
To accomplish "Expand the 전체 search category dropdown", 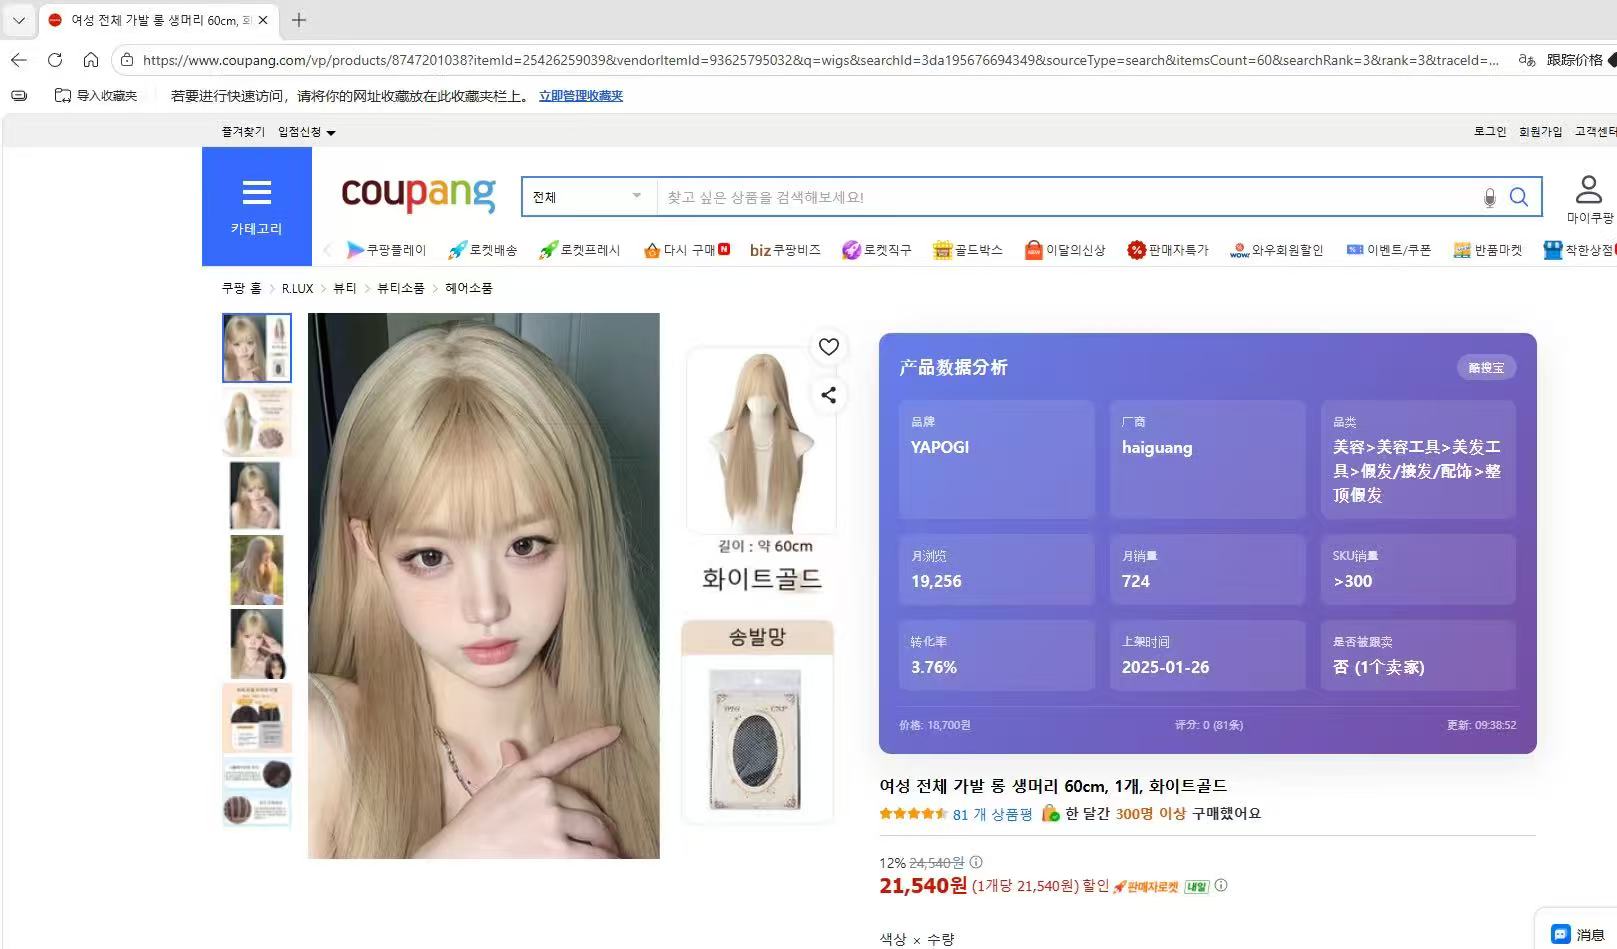I will [589, 197].
